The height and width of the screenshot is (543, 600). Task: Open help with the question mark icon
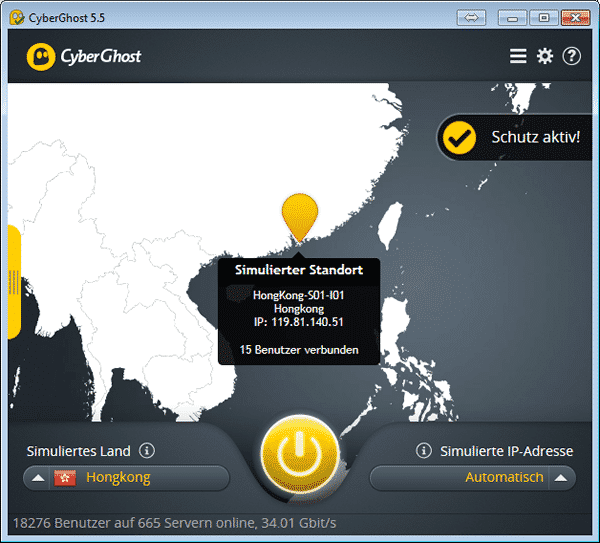point(571,56)
